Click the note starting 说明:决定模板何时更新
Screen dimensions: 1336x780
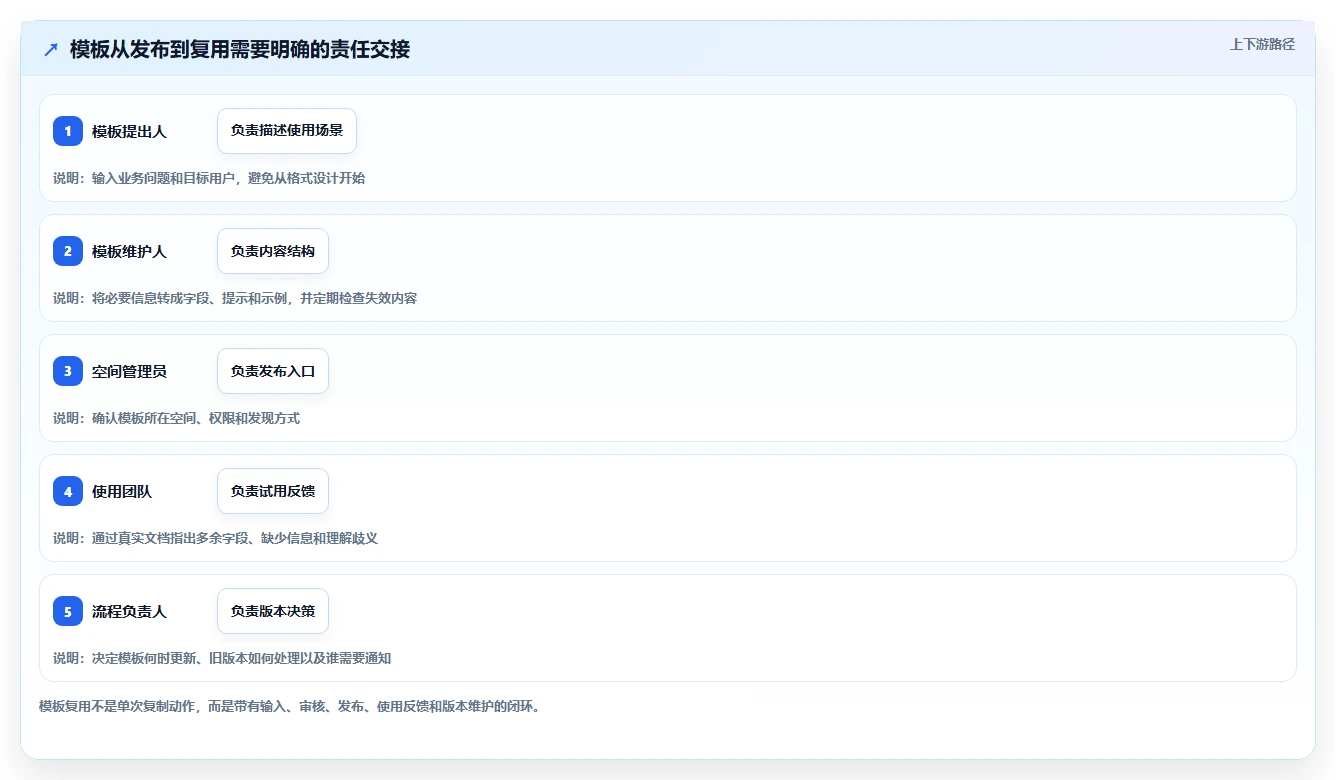222,658
